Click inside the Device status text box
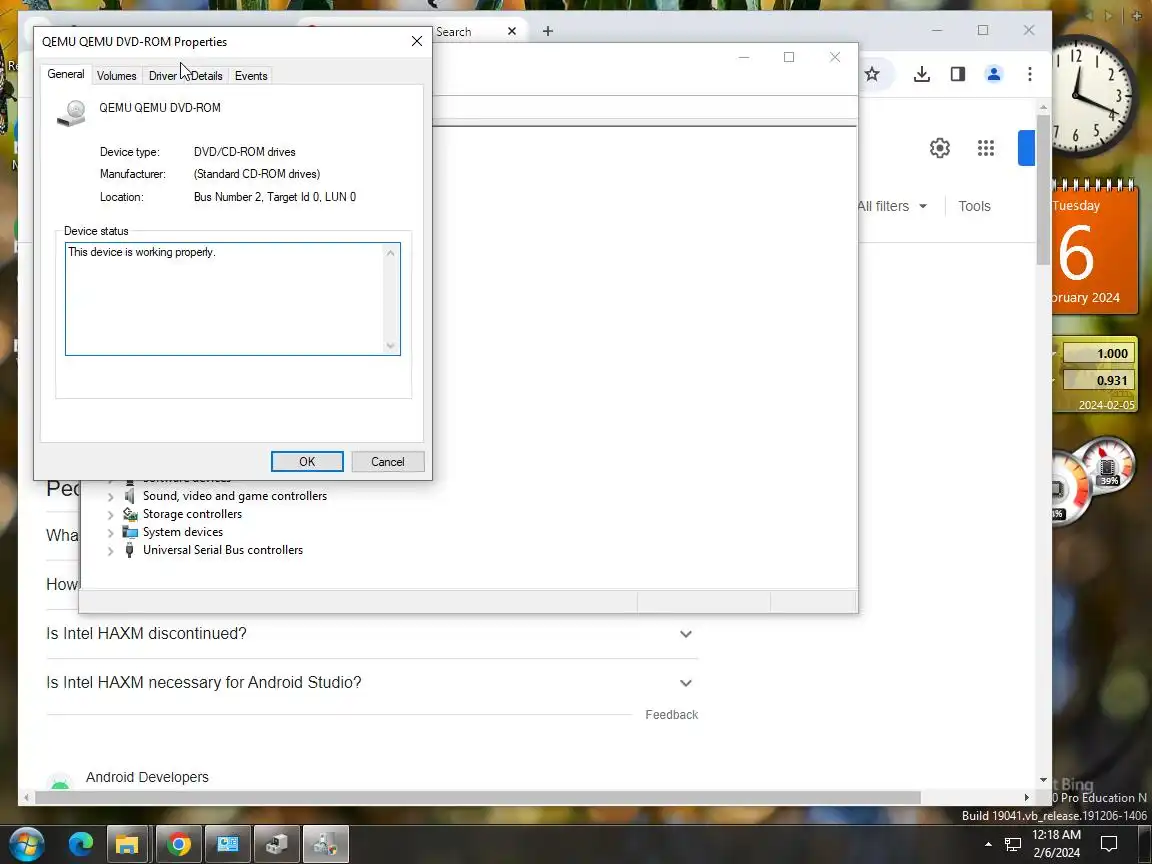Screen dimensions: 1152x864 [224, 299]
